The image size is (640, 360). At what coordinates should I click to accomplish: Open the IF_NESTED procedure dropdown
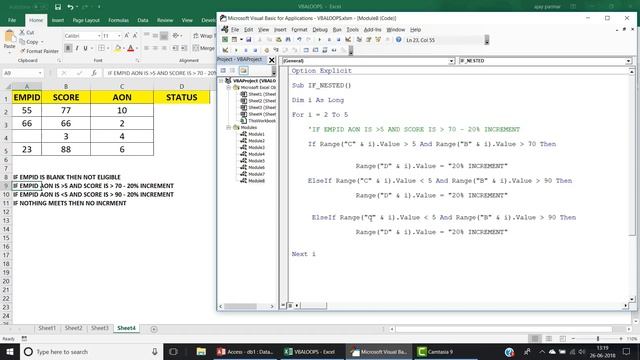628,61
